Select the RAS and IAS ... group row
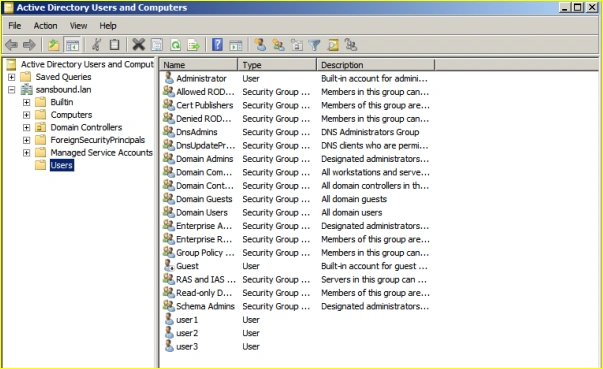 click(296, 279)
